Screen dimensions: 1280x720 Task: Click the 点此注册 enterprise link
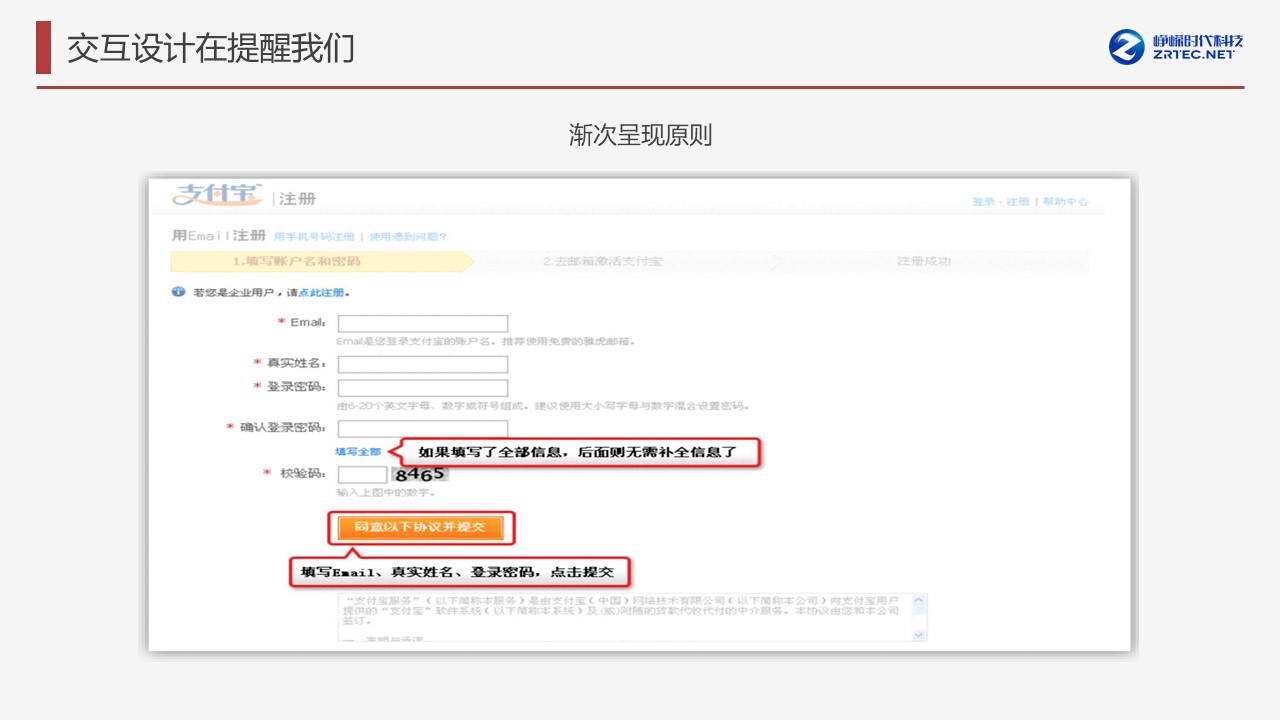coord(321,293)
